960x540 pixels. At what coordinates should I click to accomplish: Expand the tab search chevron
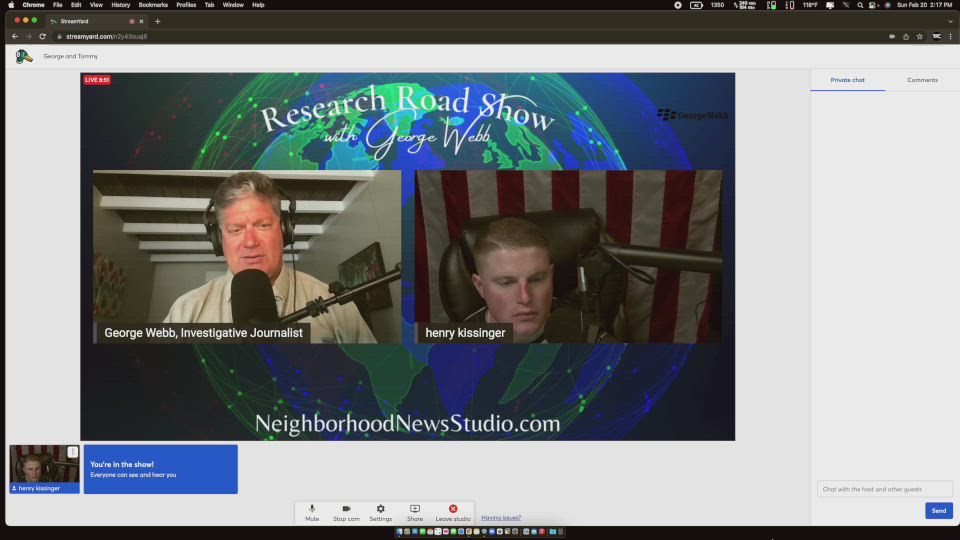[950, 21]
